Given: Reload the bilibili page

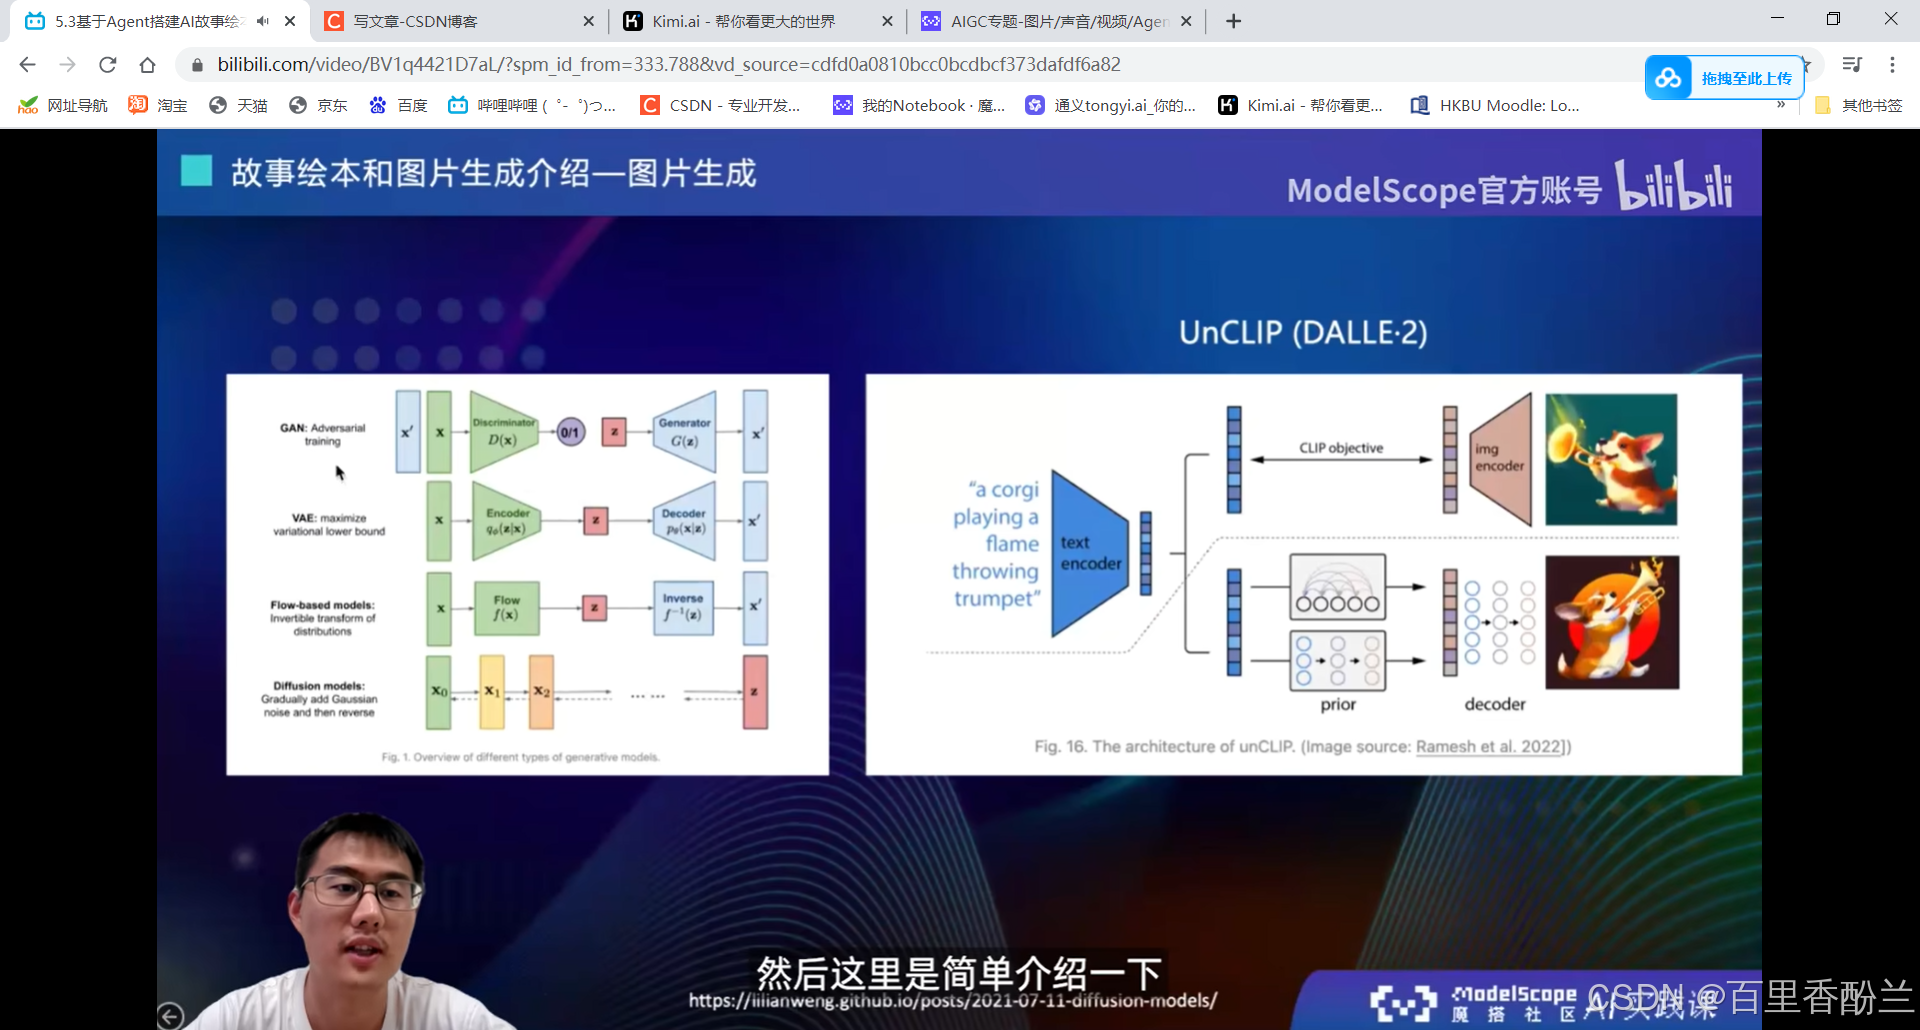Looking at the screenshot, I should [107, 65].
